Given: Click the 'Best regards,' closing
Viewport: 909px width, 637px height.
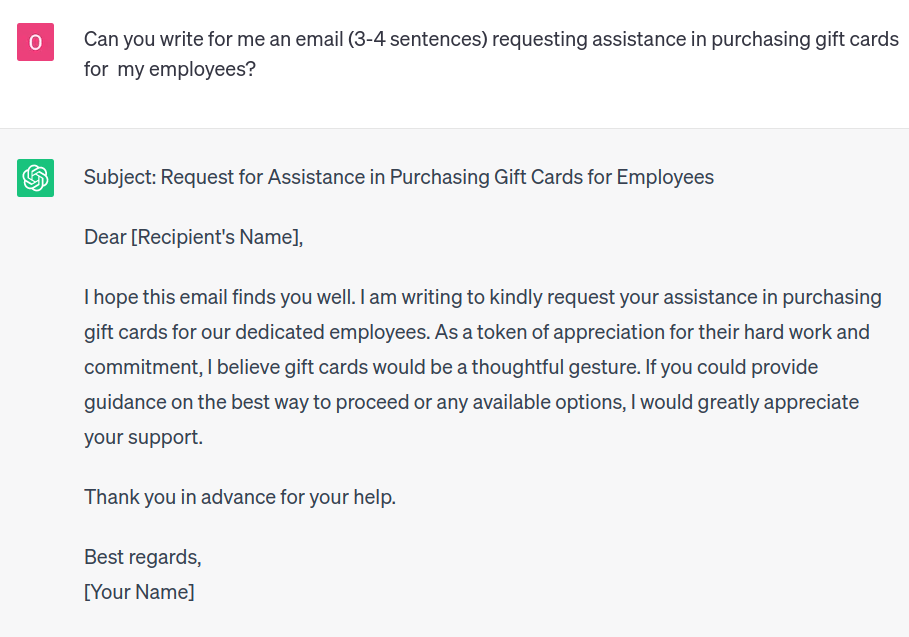Looking at the screenshot, I should [x=143, y=557].
